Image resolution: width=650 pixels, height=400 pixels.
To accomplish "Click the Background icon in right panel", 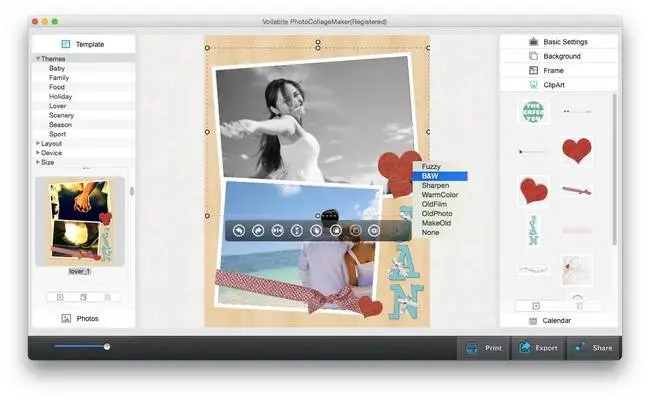I will pos(534,56).
